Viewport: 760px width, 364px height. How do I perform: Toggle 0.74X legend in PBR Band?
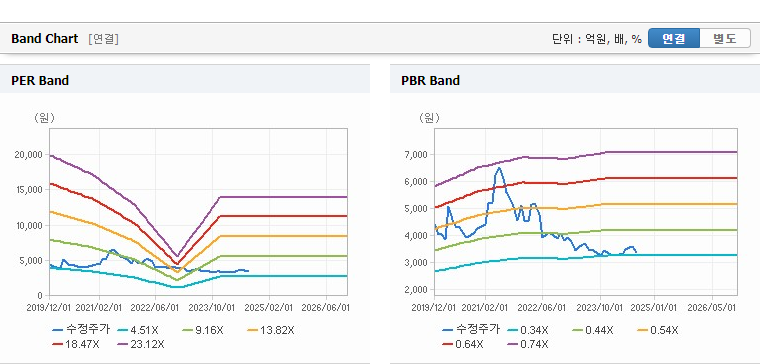coord(527,344)
